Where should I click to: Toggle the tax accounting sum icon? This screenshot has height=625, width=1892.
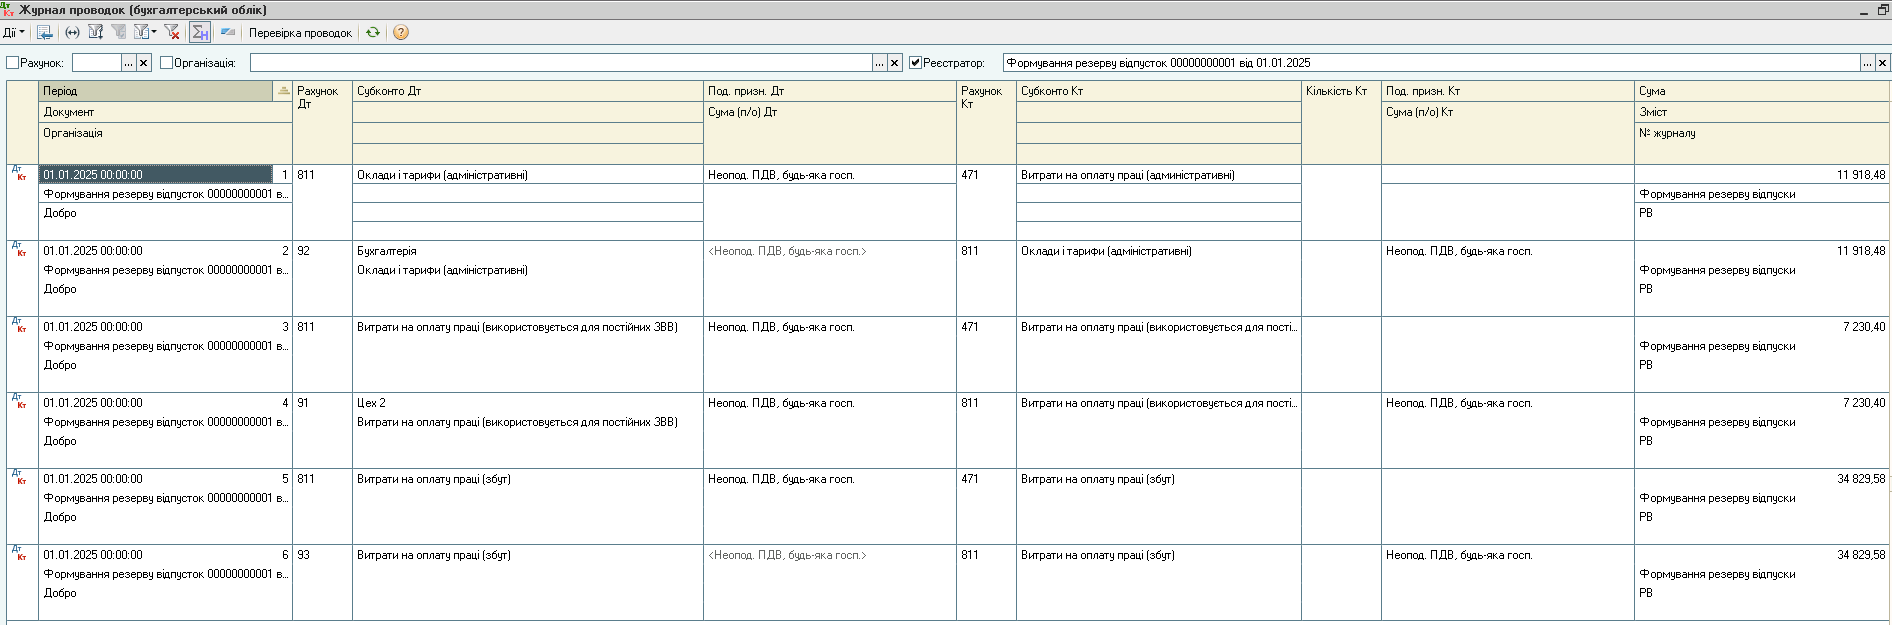[x=200, y=33]
